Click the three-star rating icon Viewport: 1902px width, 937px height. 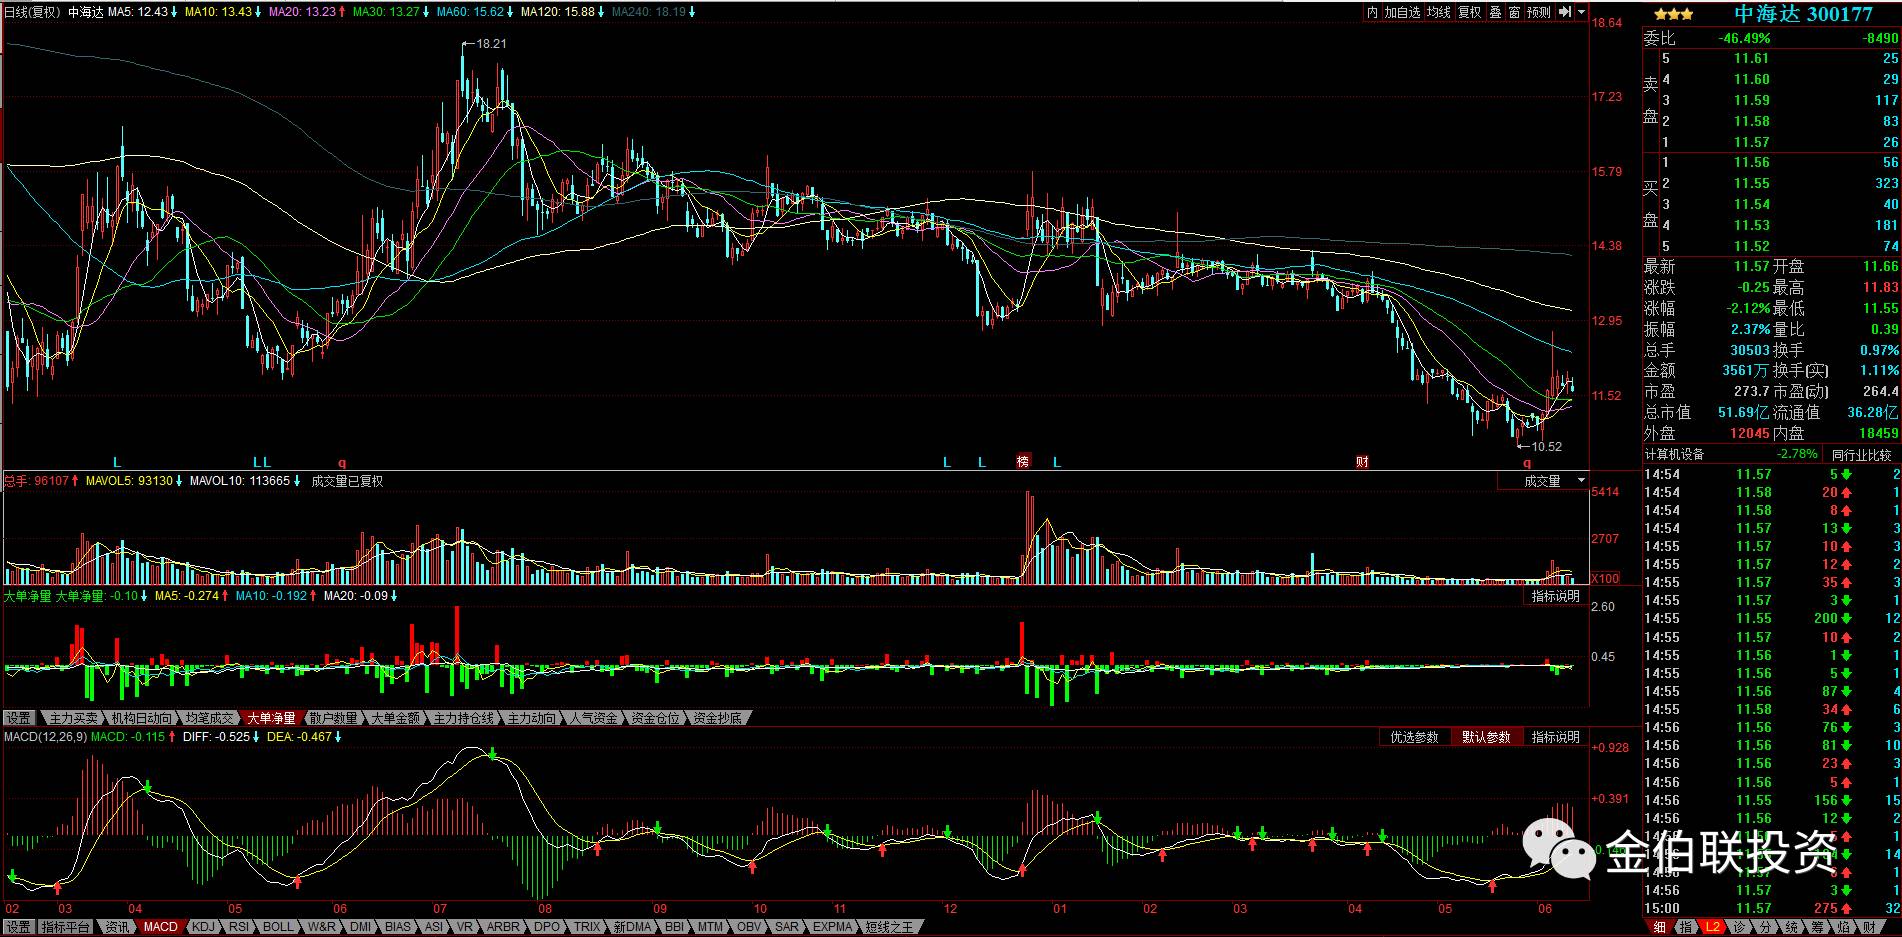(x=1673, y=14)
